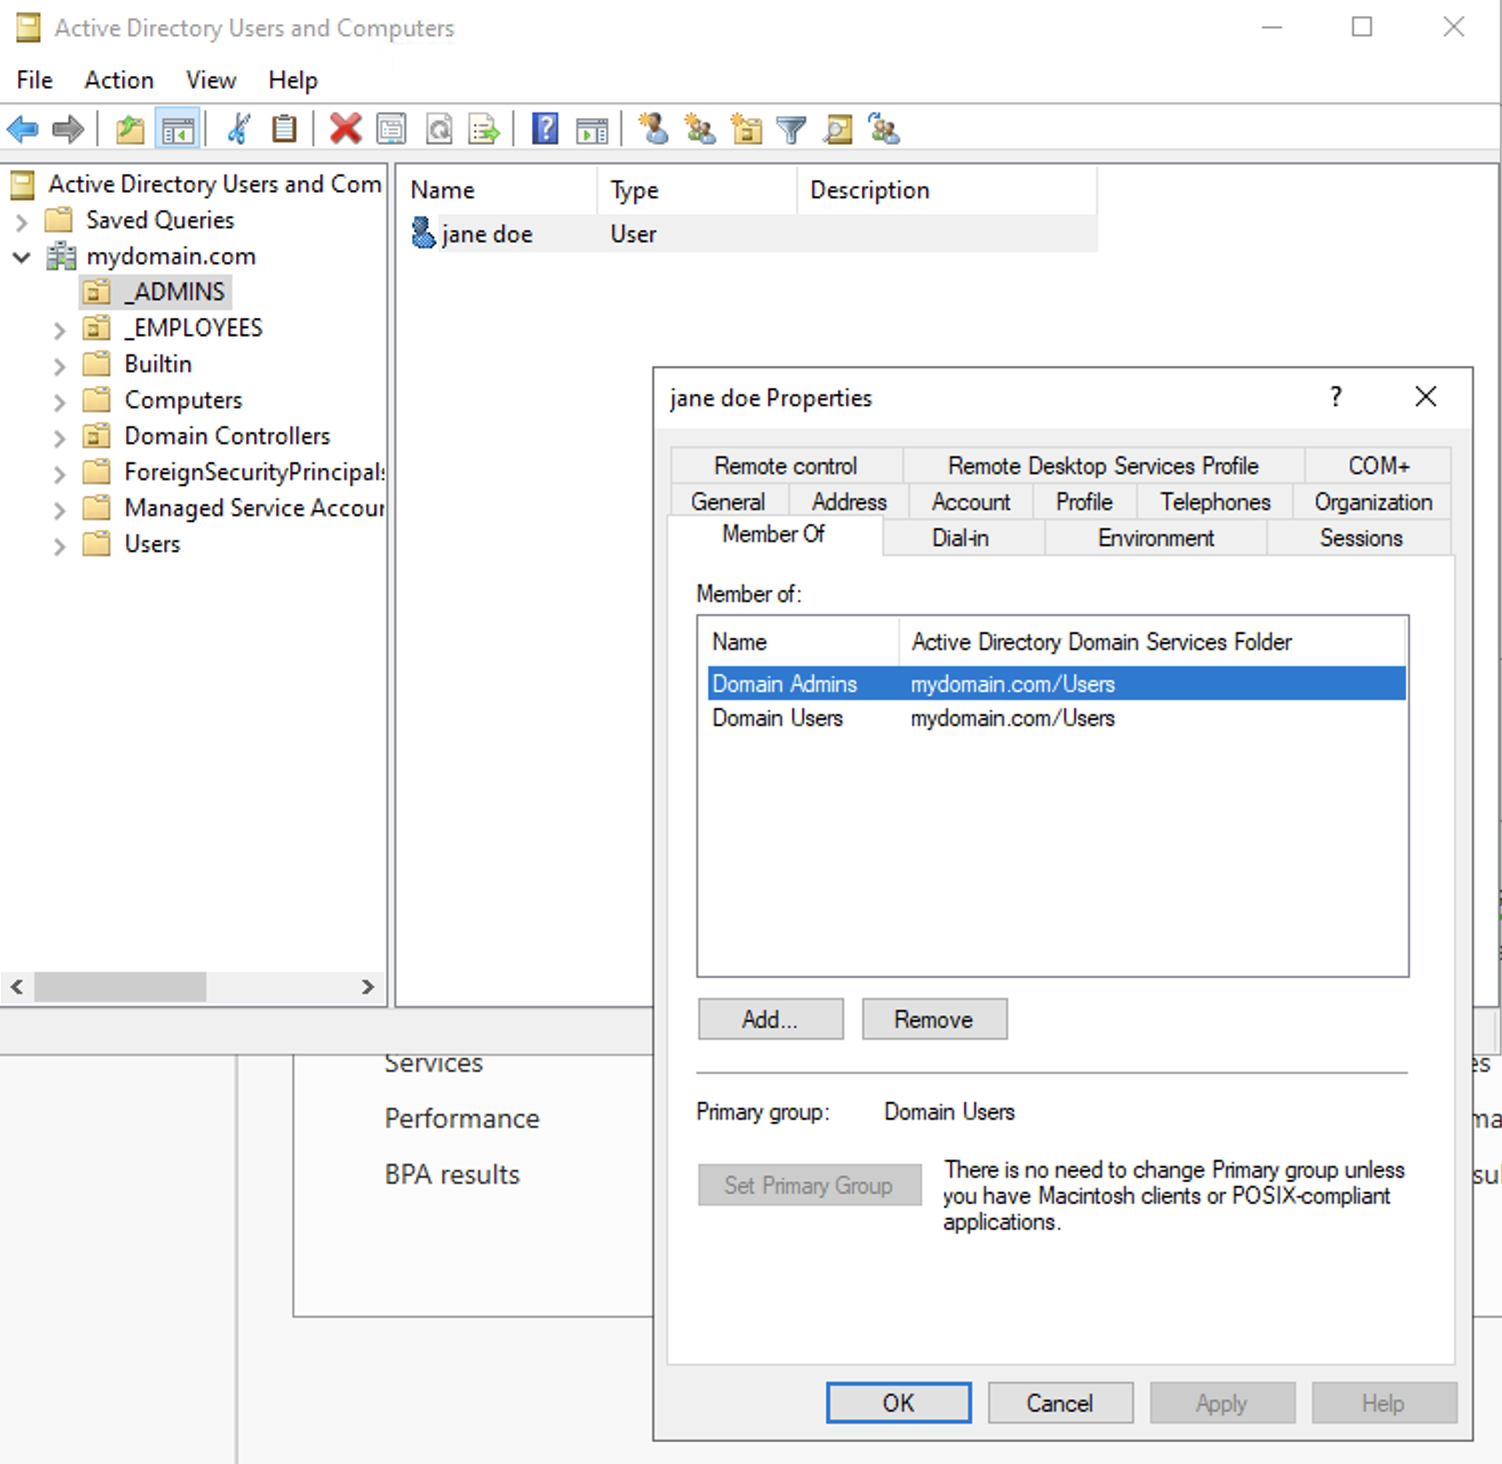Click the Set Primary Group button
Image resolution: width=1502 pixels, height=1464 pixels.
coord(809,1185)
